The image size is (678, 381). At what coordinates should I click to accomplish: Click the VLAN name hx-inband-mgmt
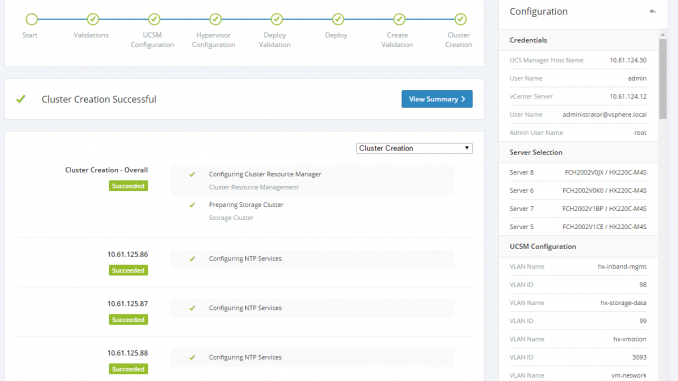click(x=622, y=267)
